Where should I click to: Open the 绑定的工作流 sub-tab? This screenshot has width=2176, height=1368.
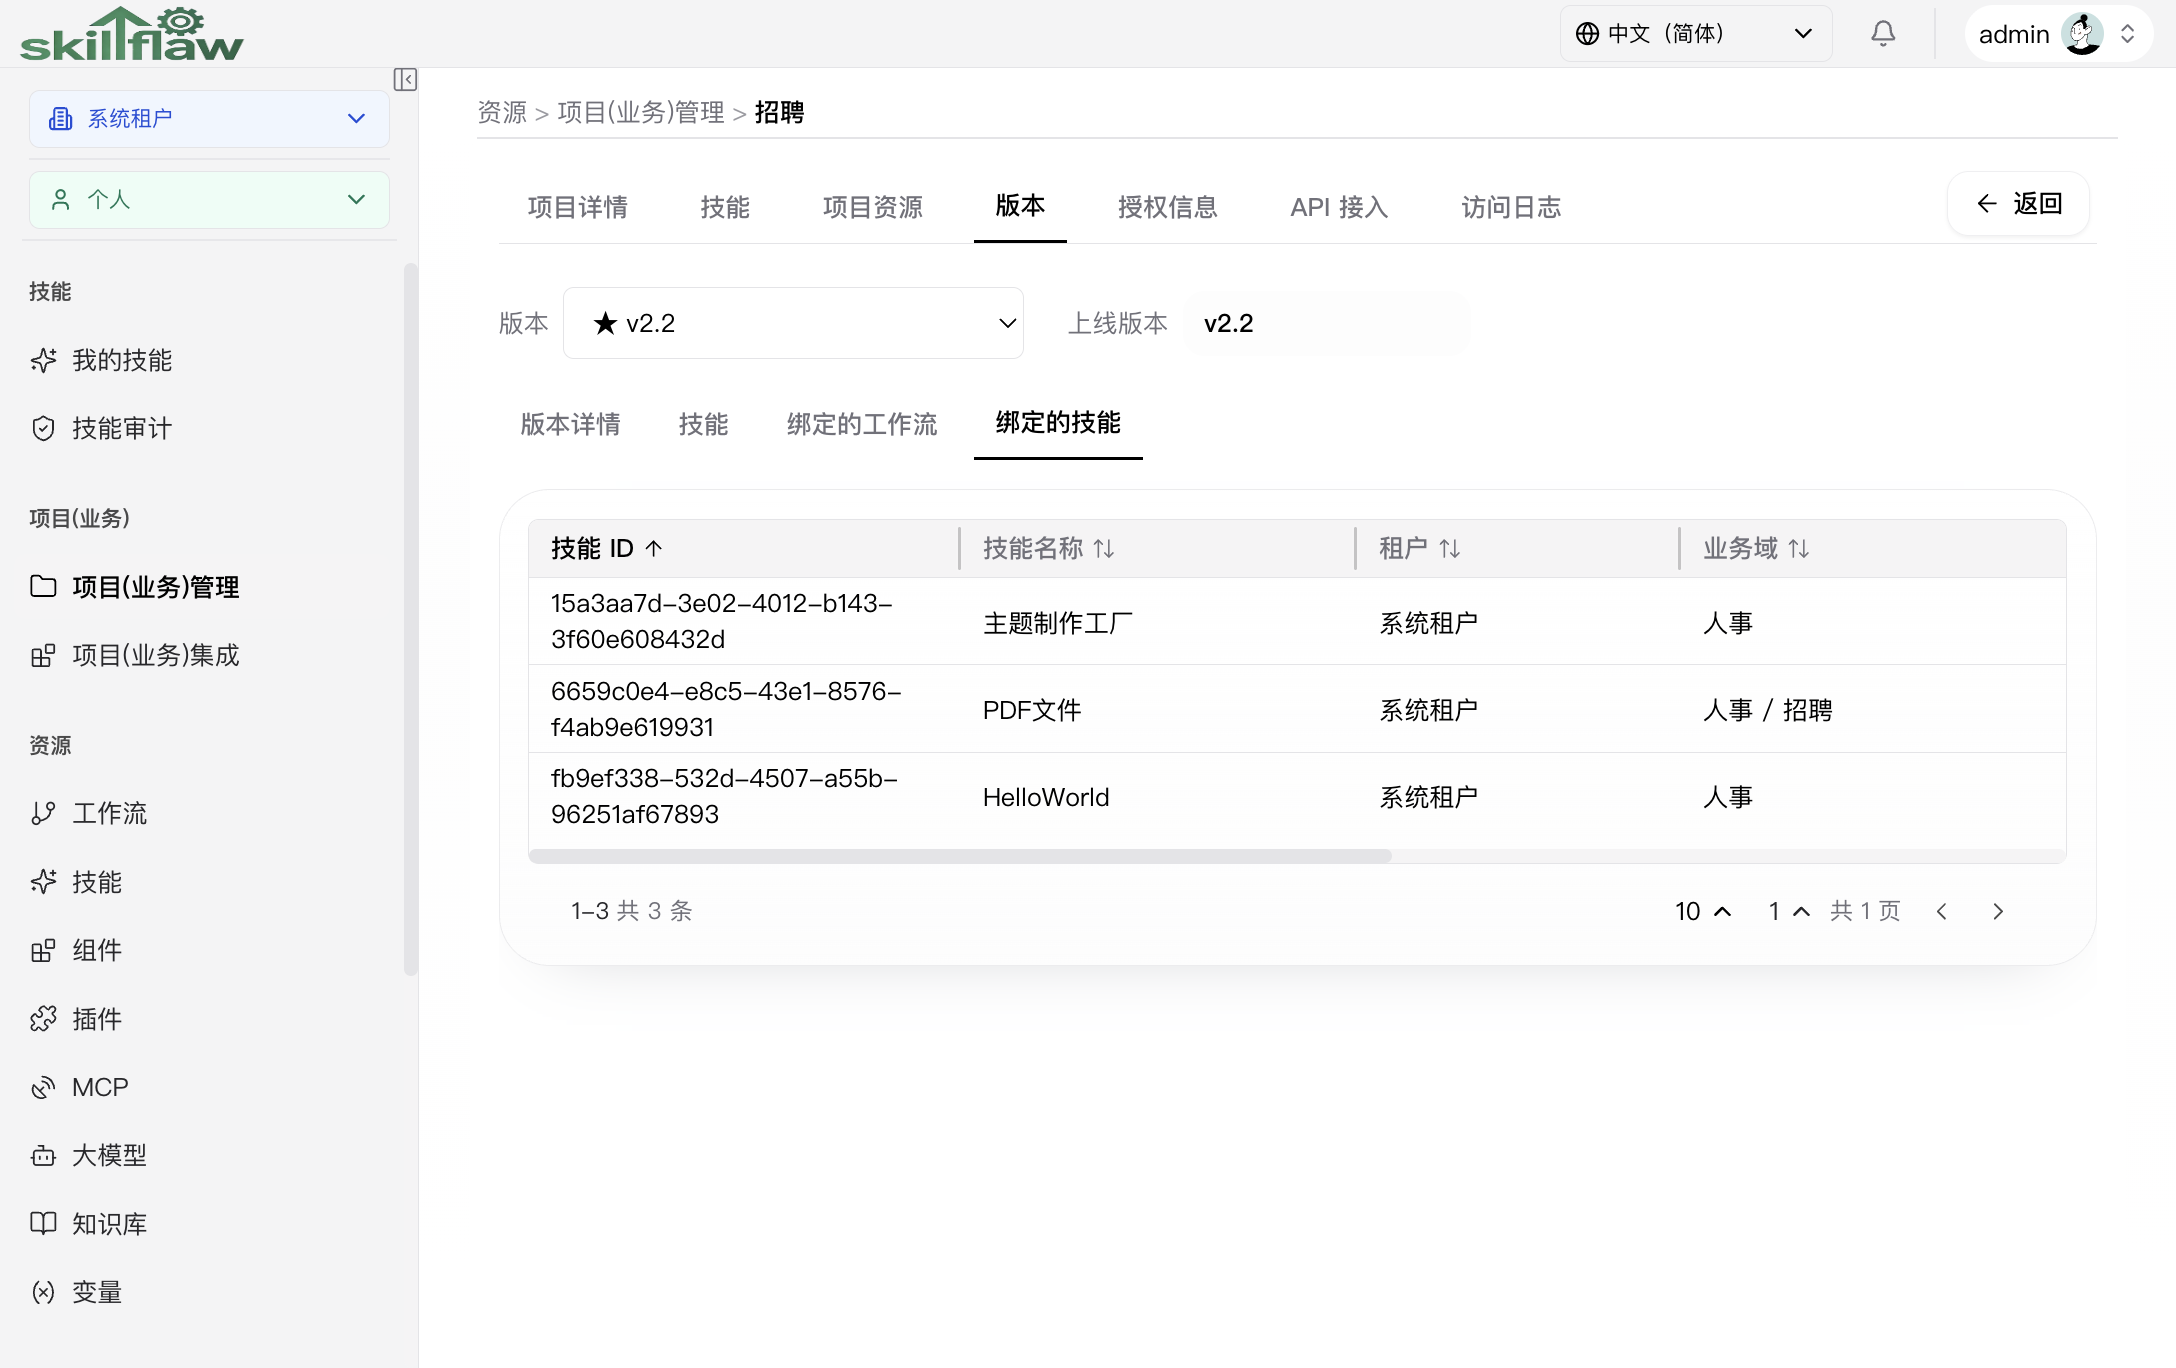click(862, 424)
